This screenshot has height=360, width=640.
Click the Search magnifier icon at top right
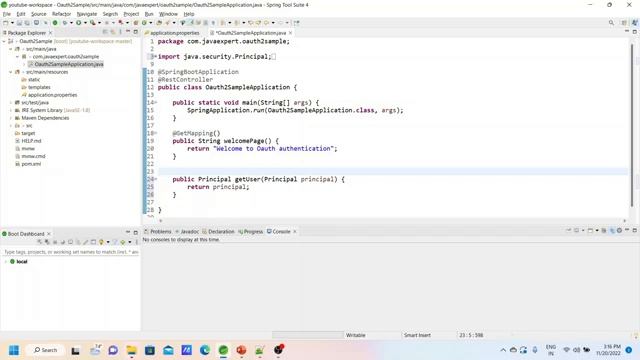(611, 23)
